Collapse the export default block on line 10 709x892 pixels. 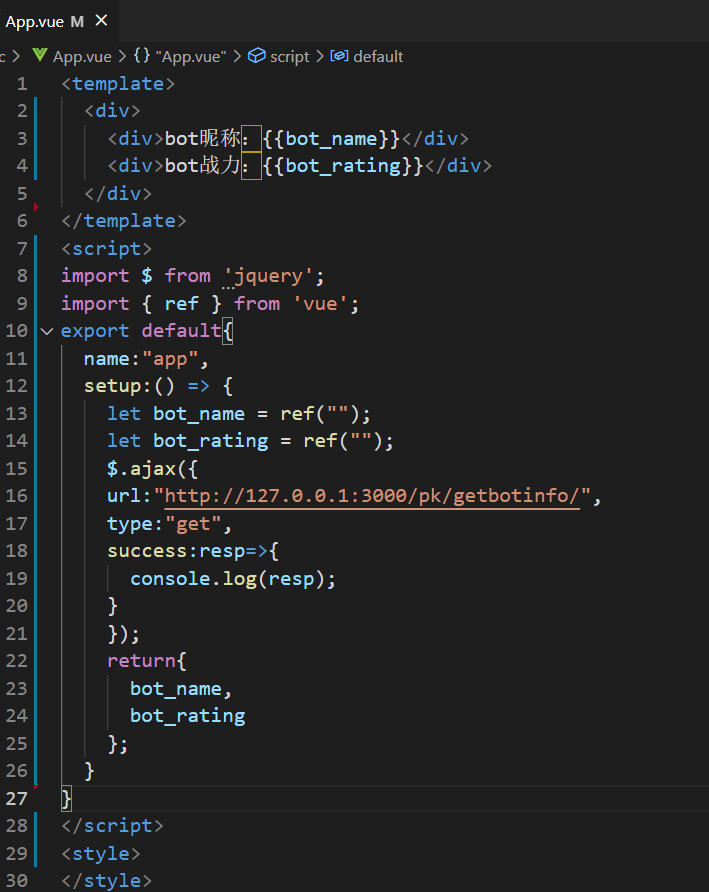tap(46, 331)
